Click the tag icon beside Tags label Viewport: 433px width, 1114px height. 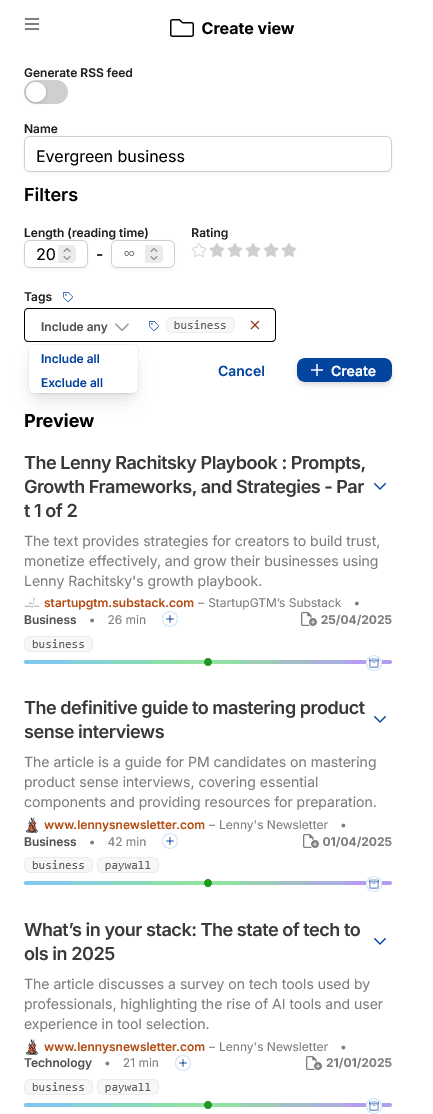[x=68, y=296]
